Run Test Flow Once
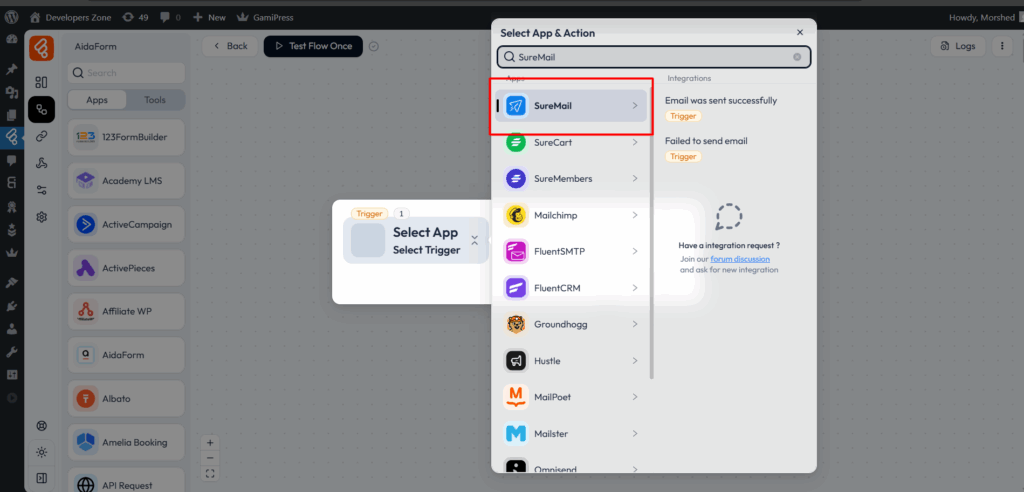Image resolution: width=1024 pixels, height=492 pixels. 313,46
